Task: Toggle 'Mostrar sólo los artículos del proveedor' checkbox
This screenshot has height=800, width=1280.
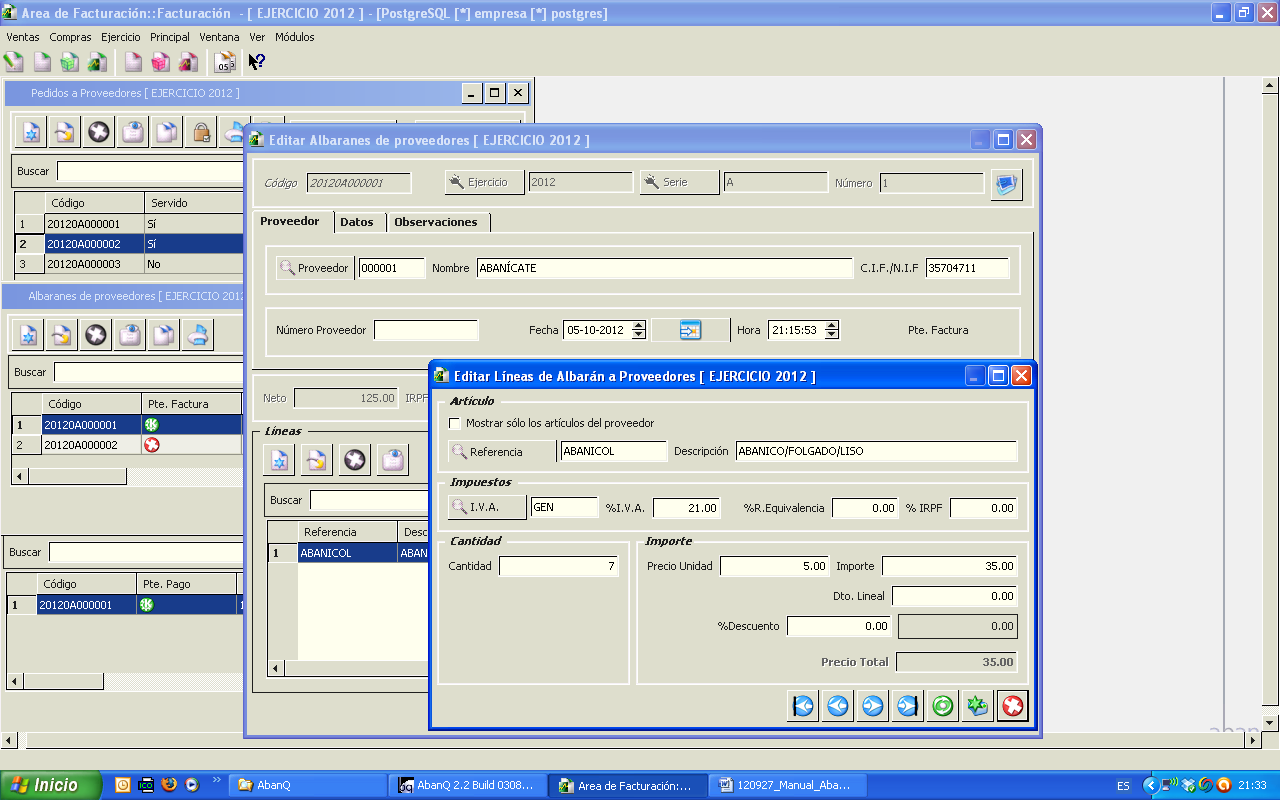Action: [x=455, y=423]
